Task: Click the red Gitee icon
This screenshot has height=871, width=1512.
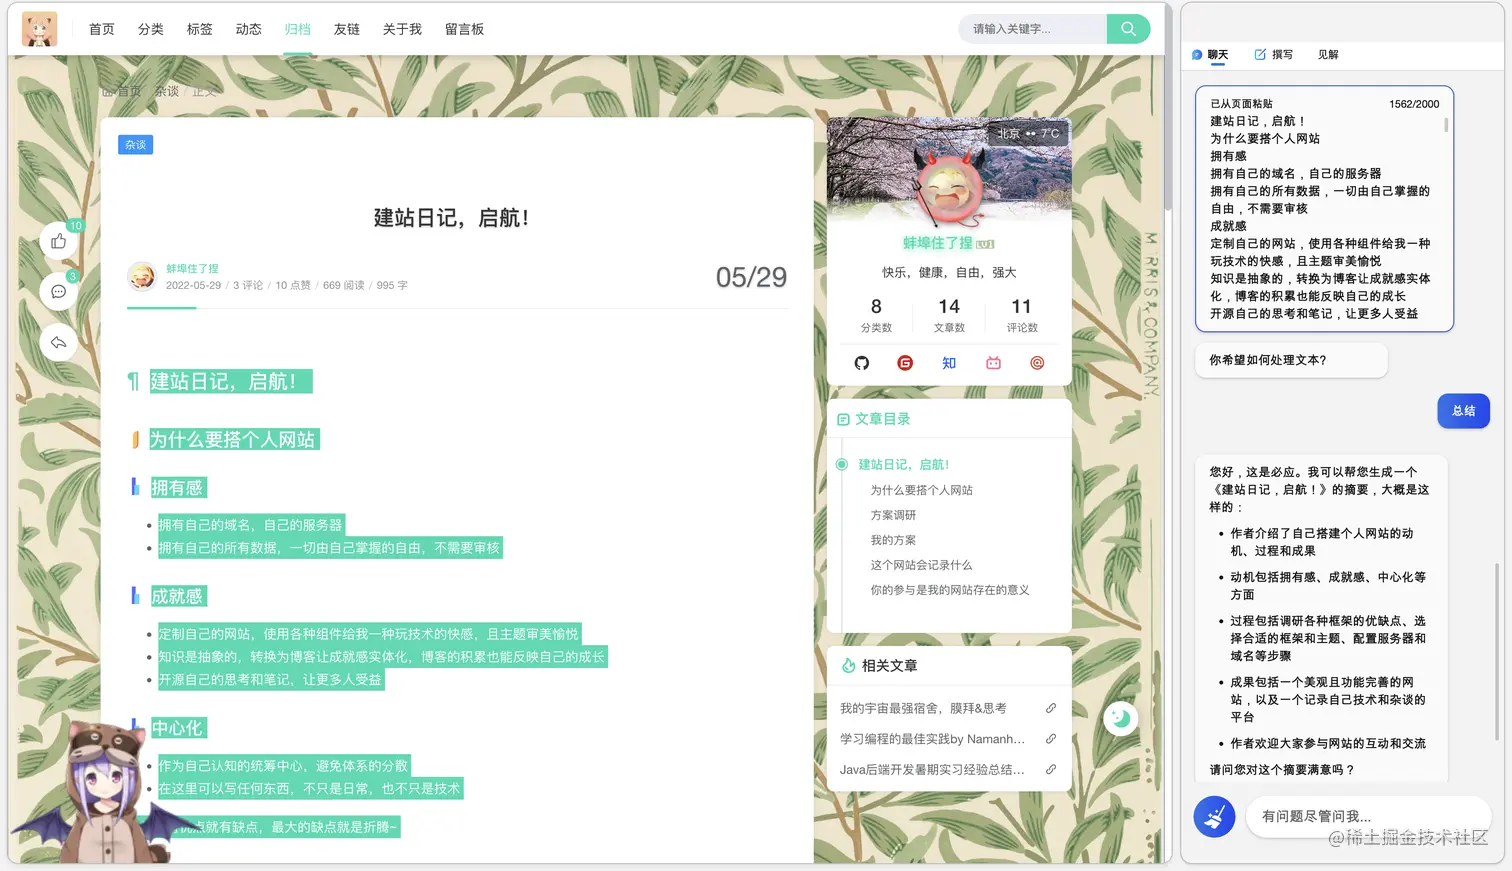Action: (905, 363)
